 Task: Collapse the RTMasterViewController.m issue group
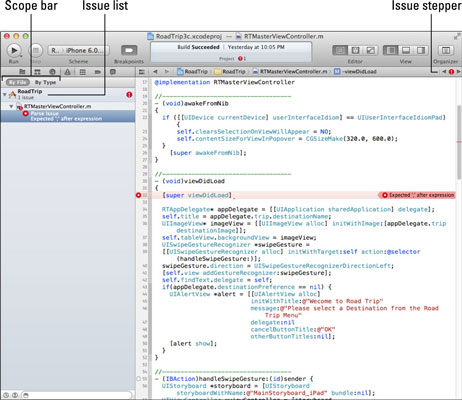[11, 107]
